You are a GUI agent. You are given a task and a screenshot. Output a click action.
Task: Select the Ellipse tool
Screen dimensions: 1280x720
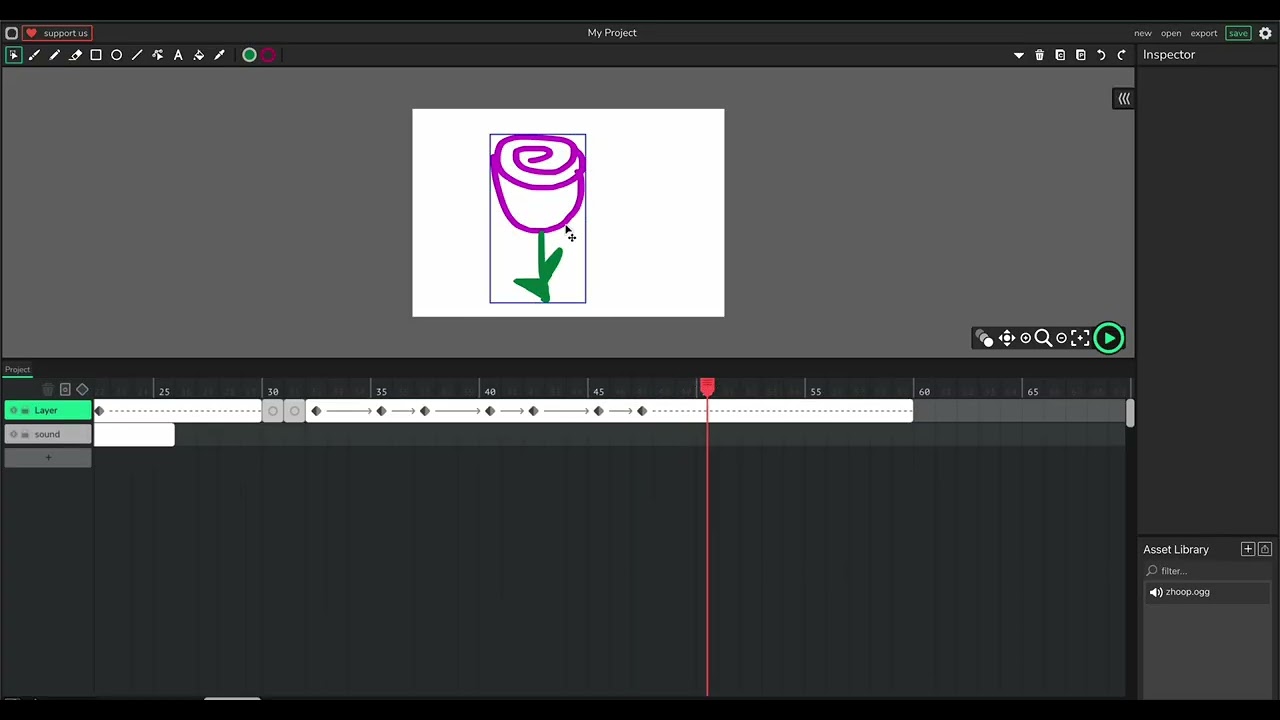pyautogui.click(x=116, y=55)
